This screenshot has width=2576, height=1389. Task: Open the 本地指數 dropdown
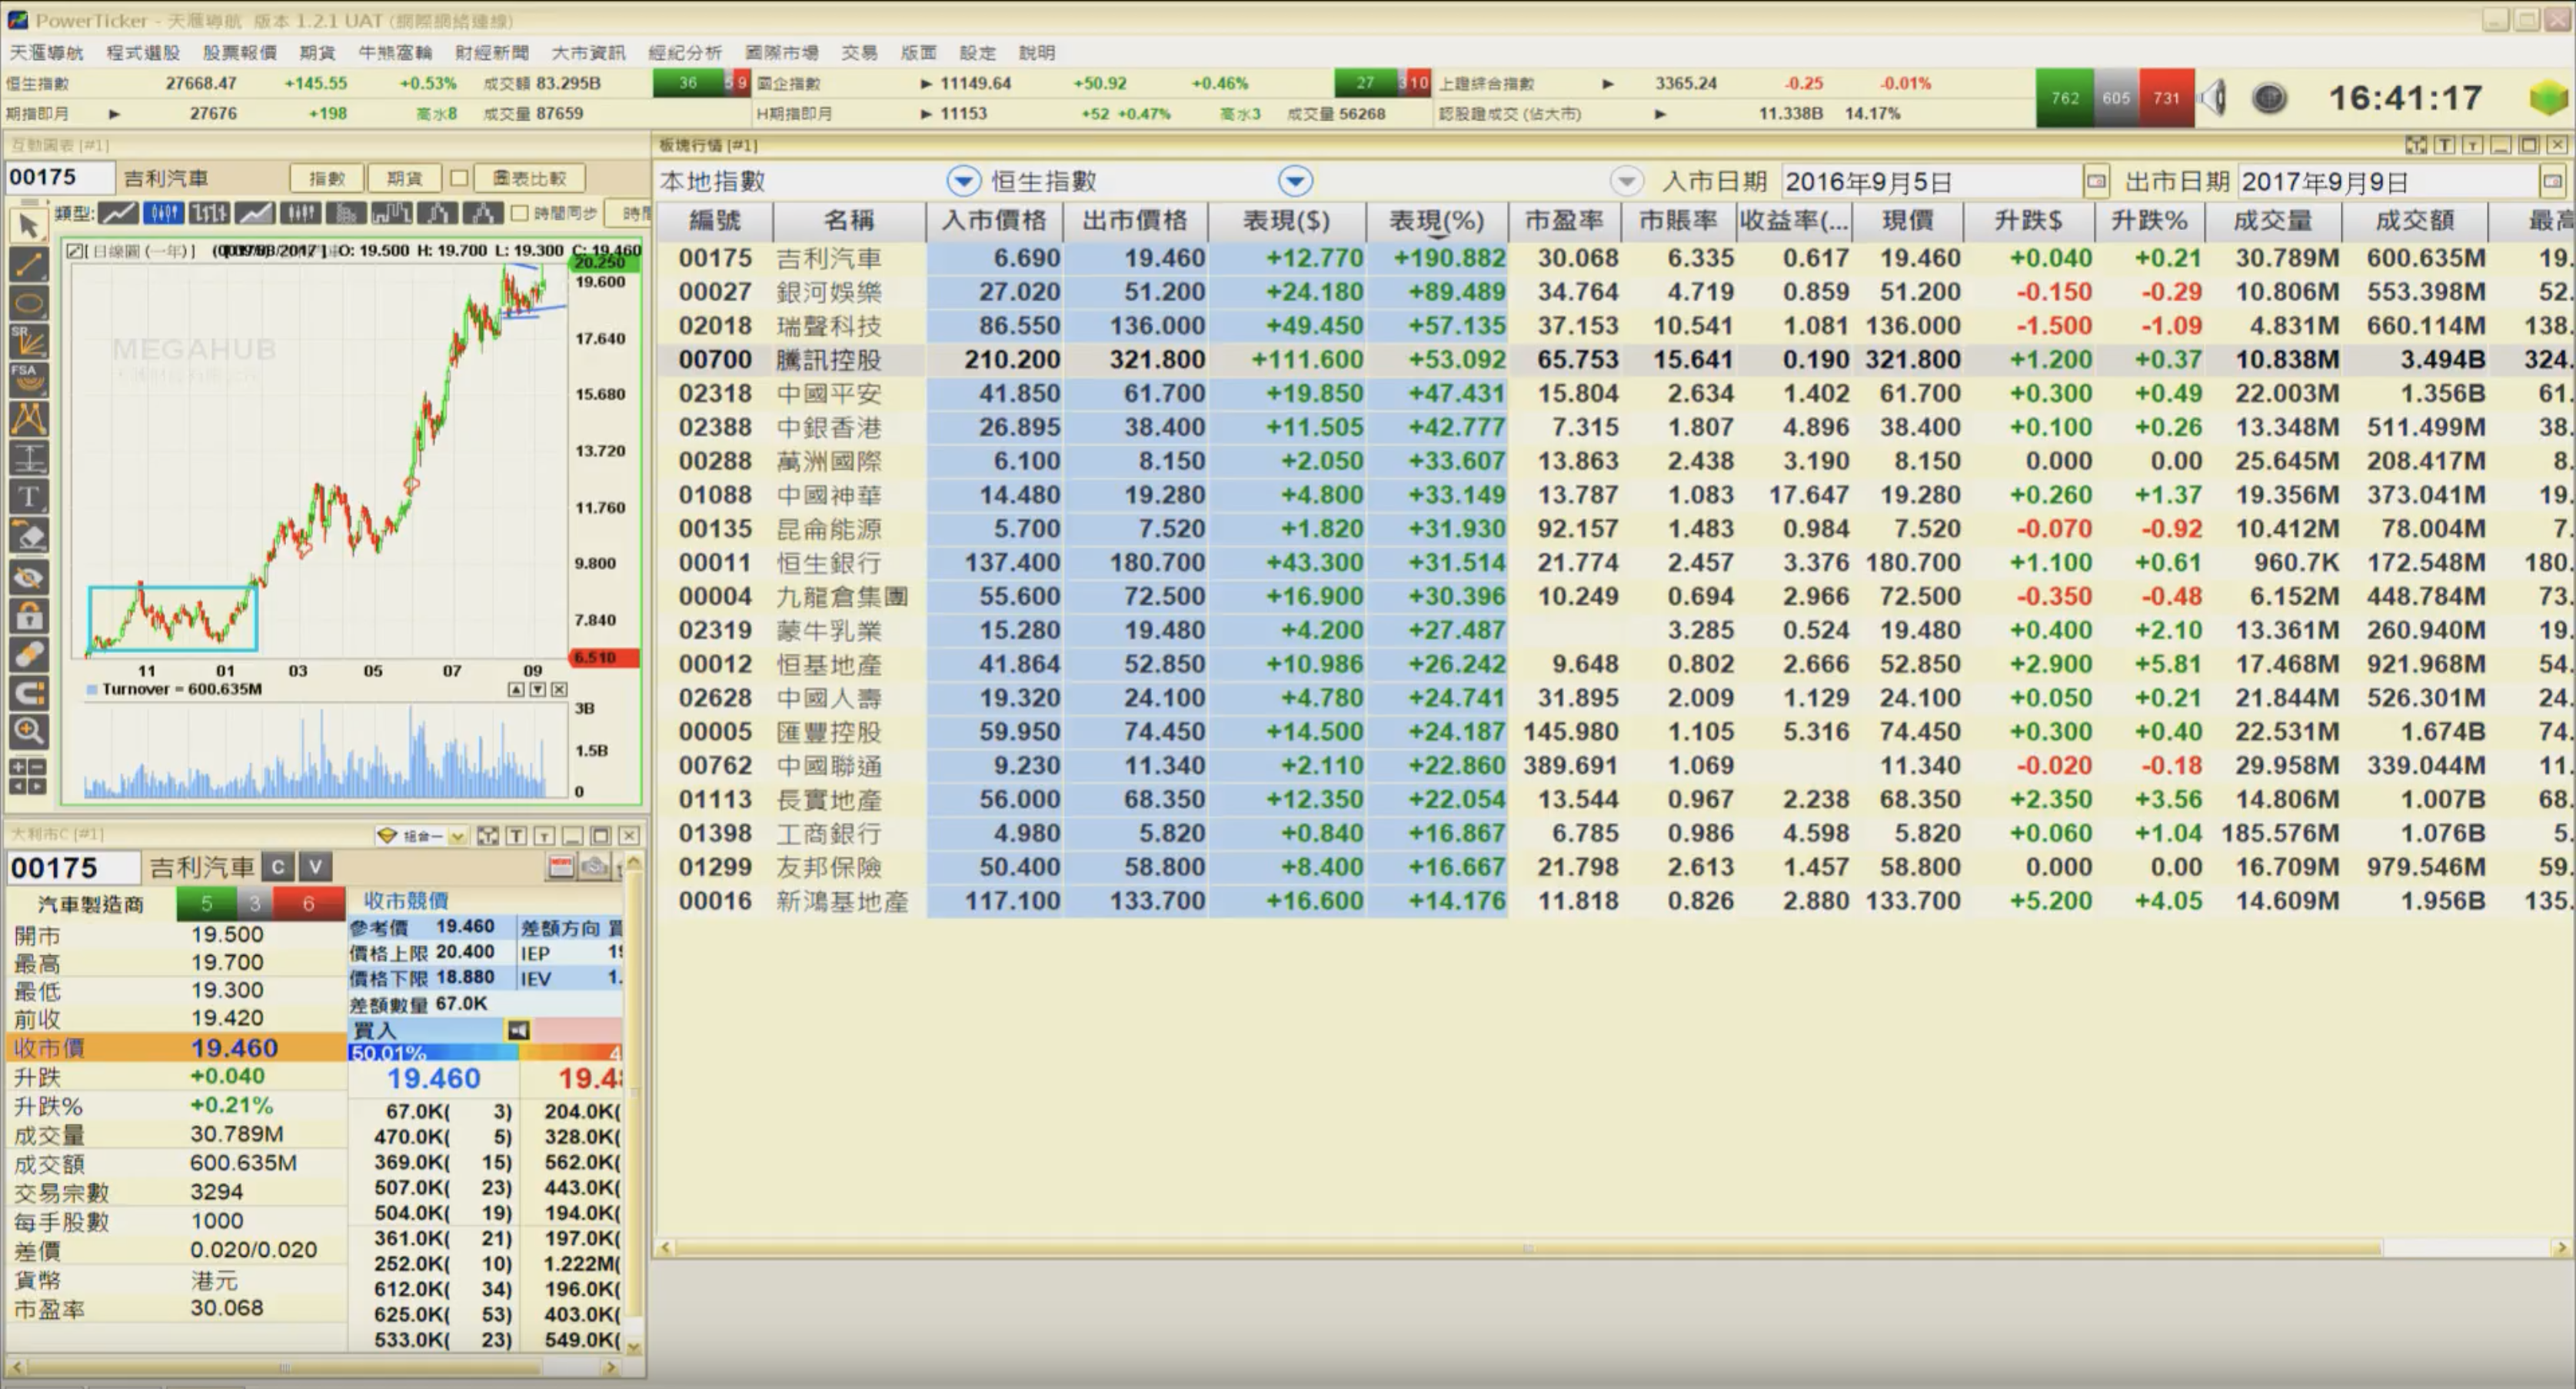point(963,181)
